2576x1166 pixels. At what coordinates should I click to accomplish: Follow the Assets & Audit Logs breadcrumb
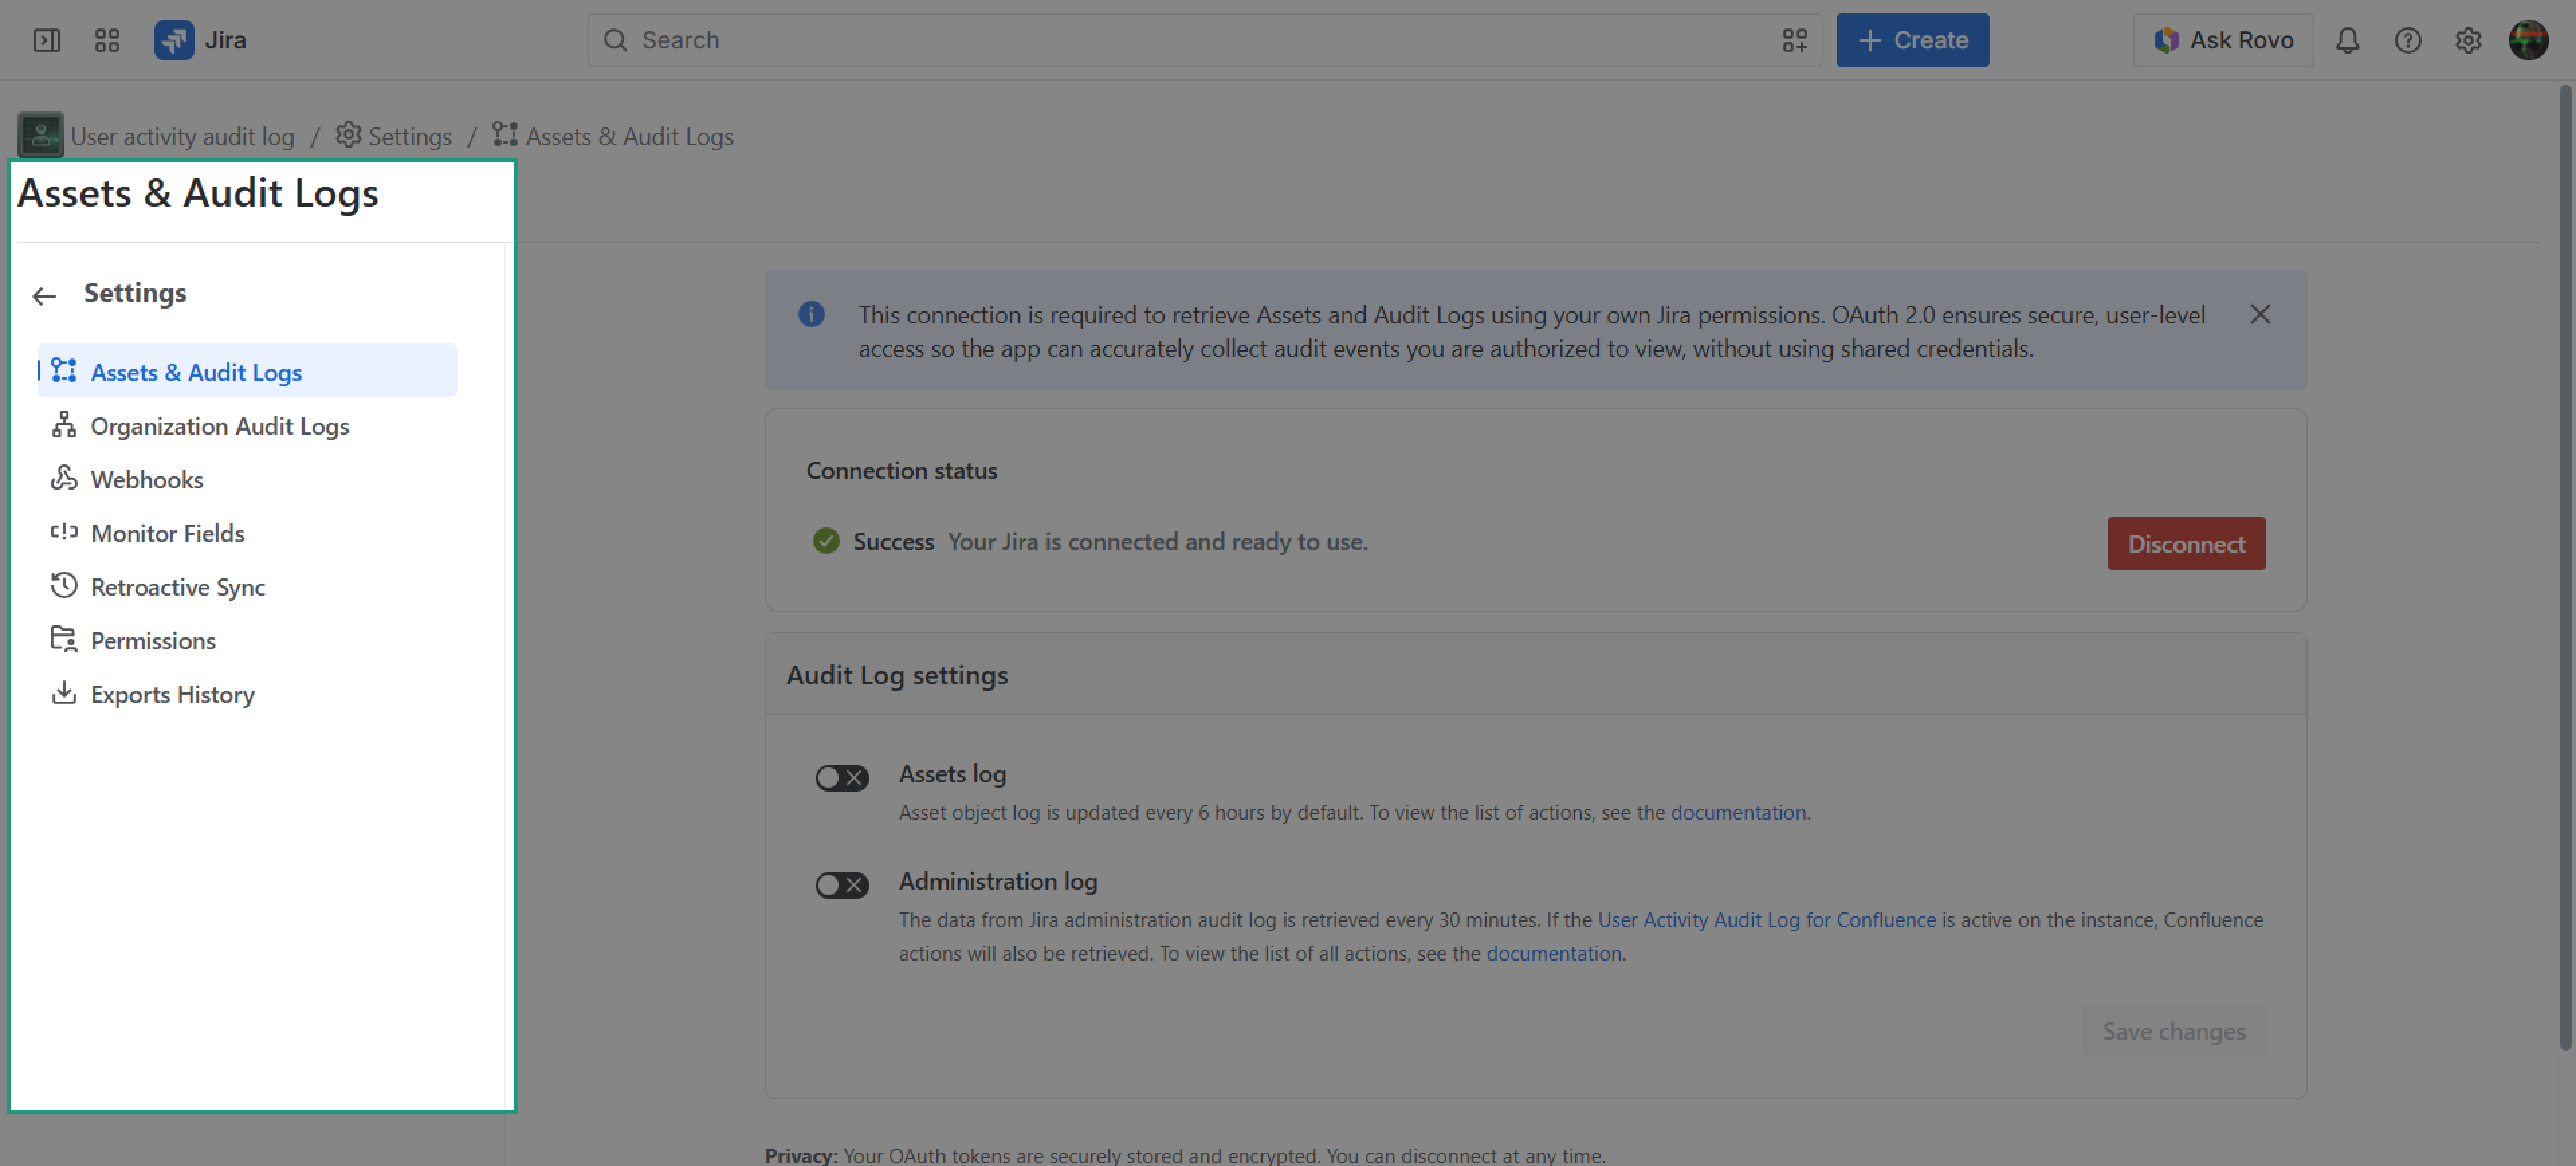pos(630,136)
